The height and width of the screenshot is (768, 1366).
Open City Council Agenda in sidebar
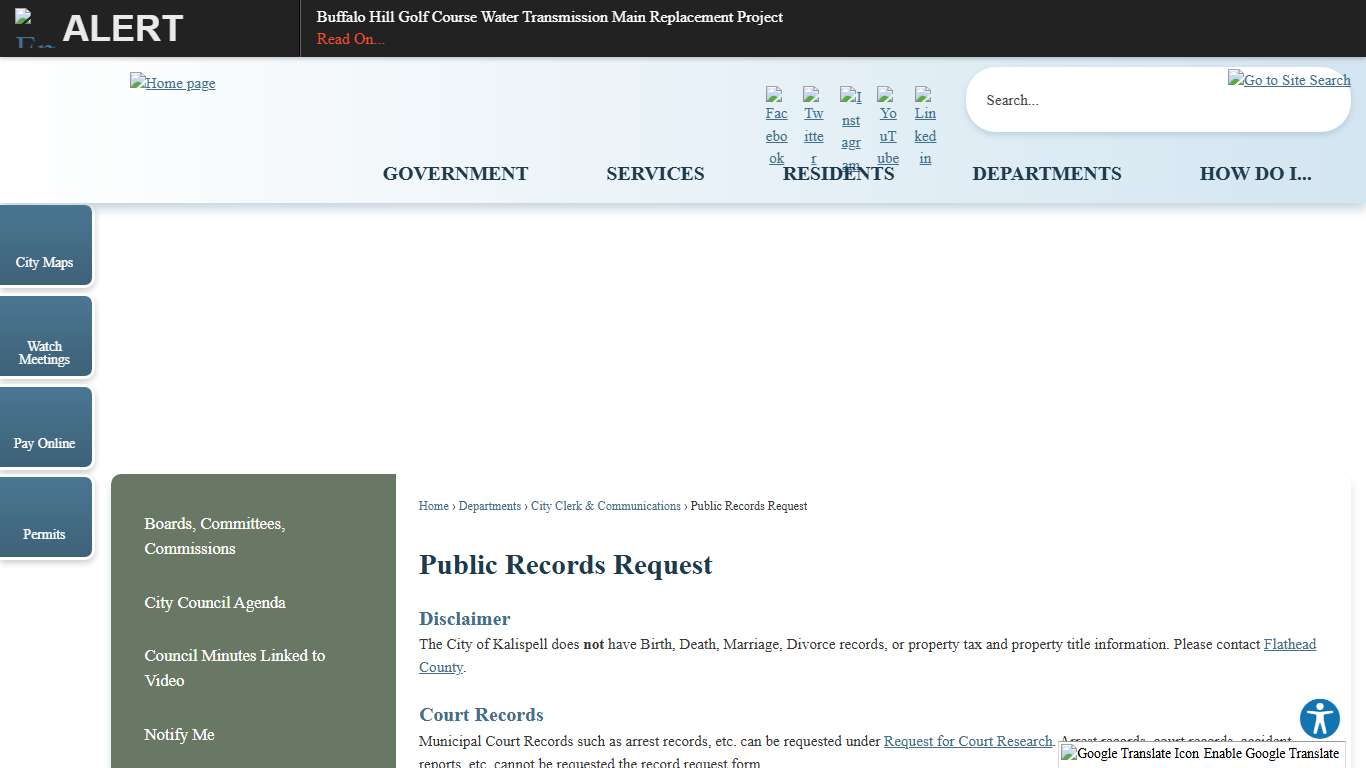tap(215, 602)
